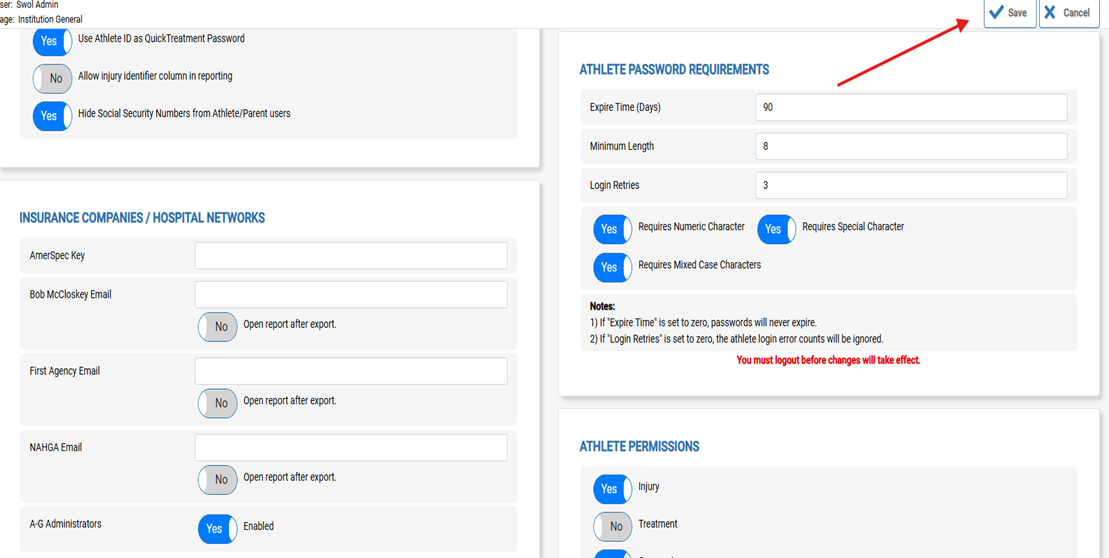1109x558 pixels.
Task: Toggle Requires Numeric Character switch
Action: [x=612, y=229]
